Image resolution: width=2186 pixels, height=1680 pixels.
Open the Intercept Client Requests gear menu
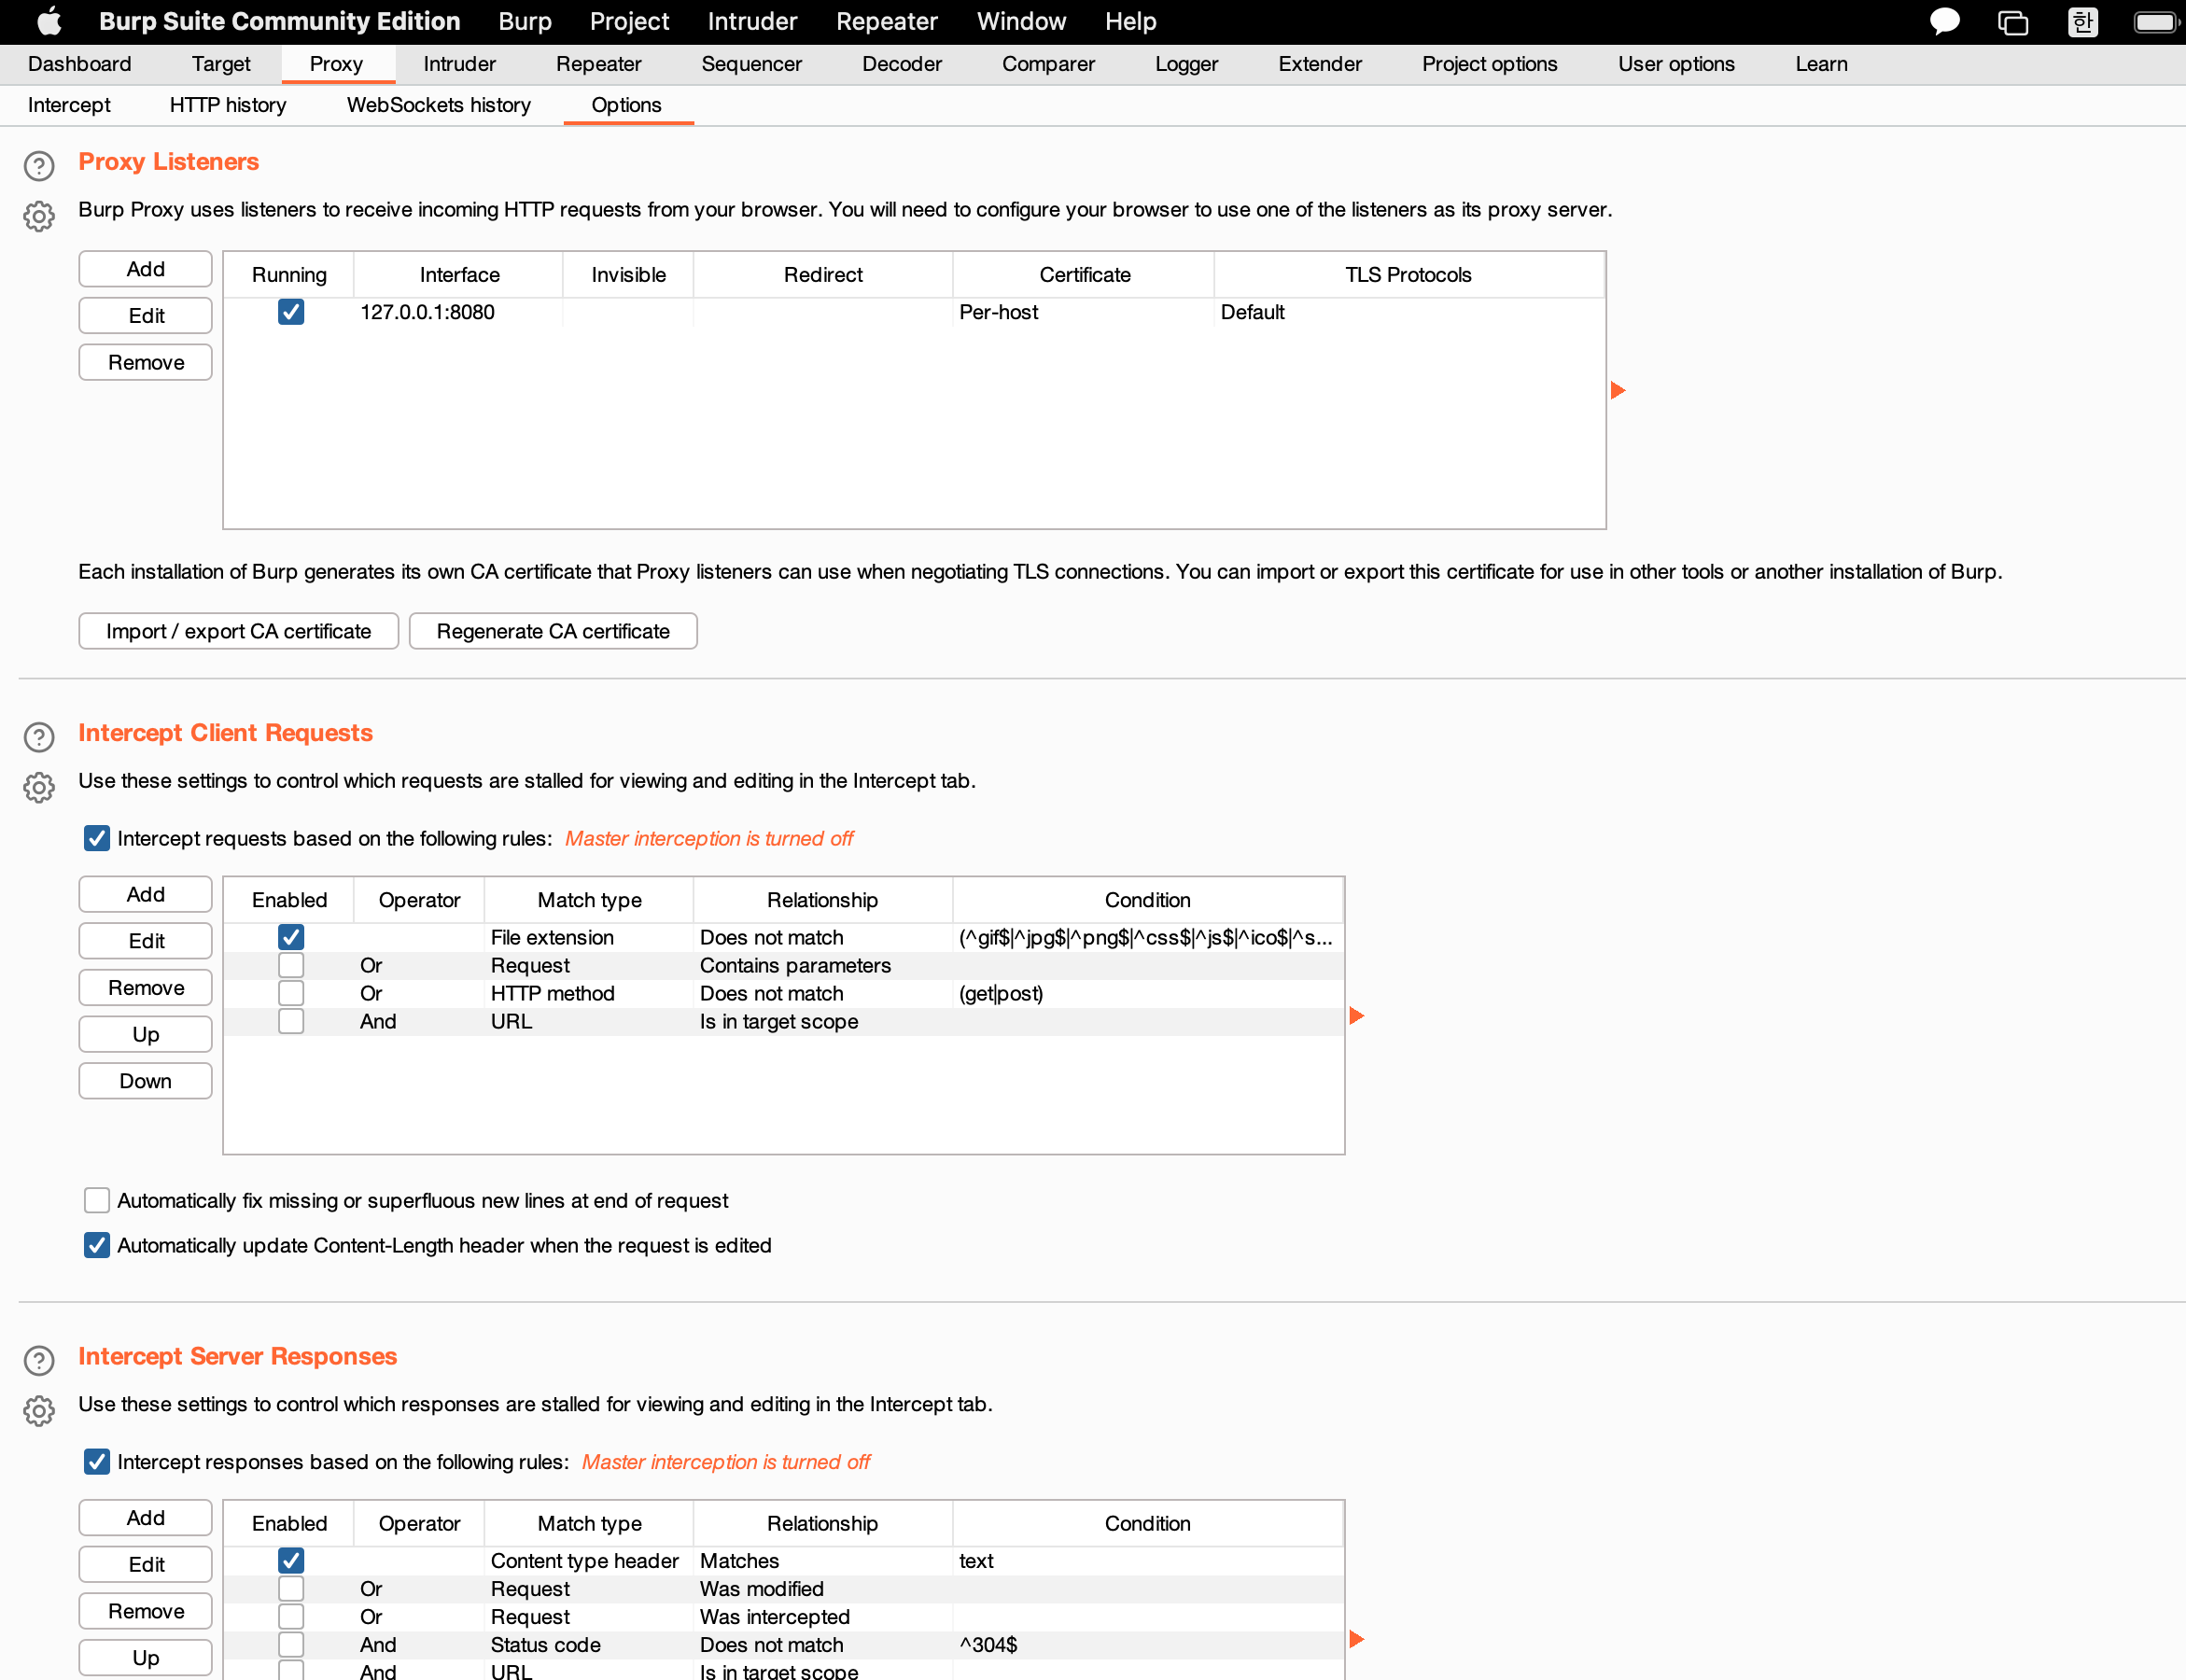(x=39, y=788)
